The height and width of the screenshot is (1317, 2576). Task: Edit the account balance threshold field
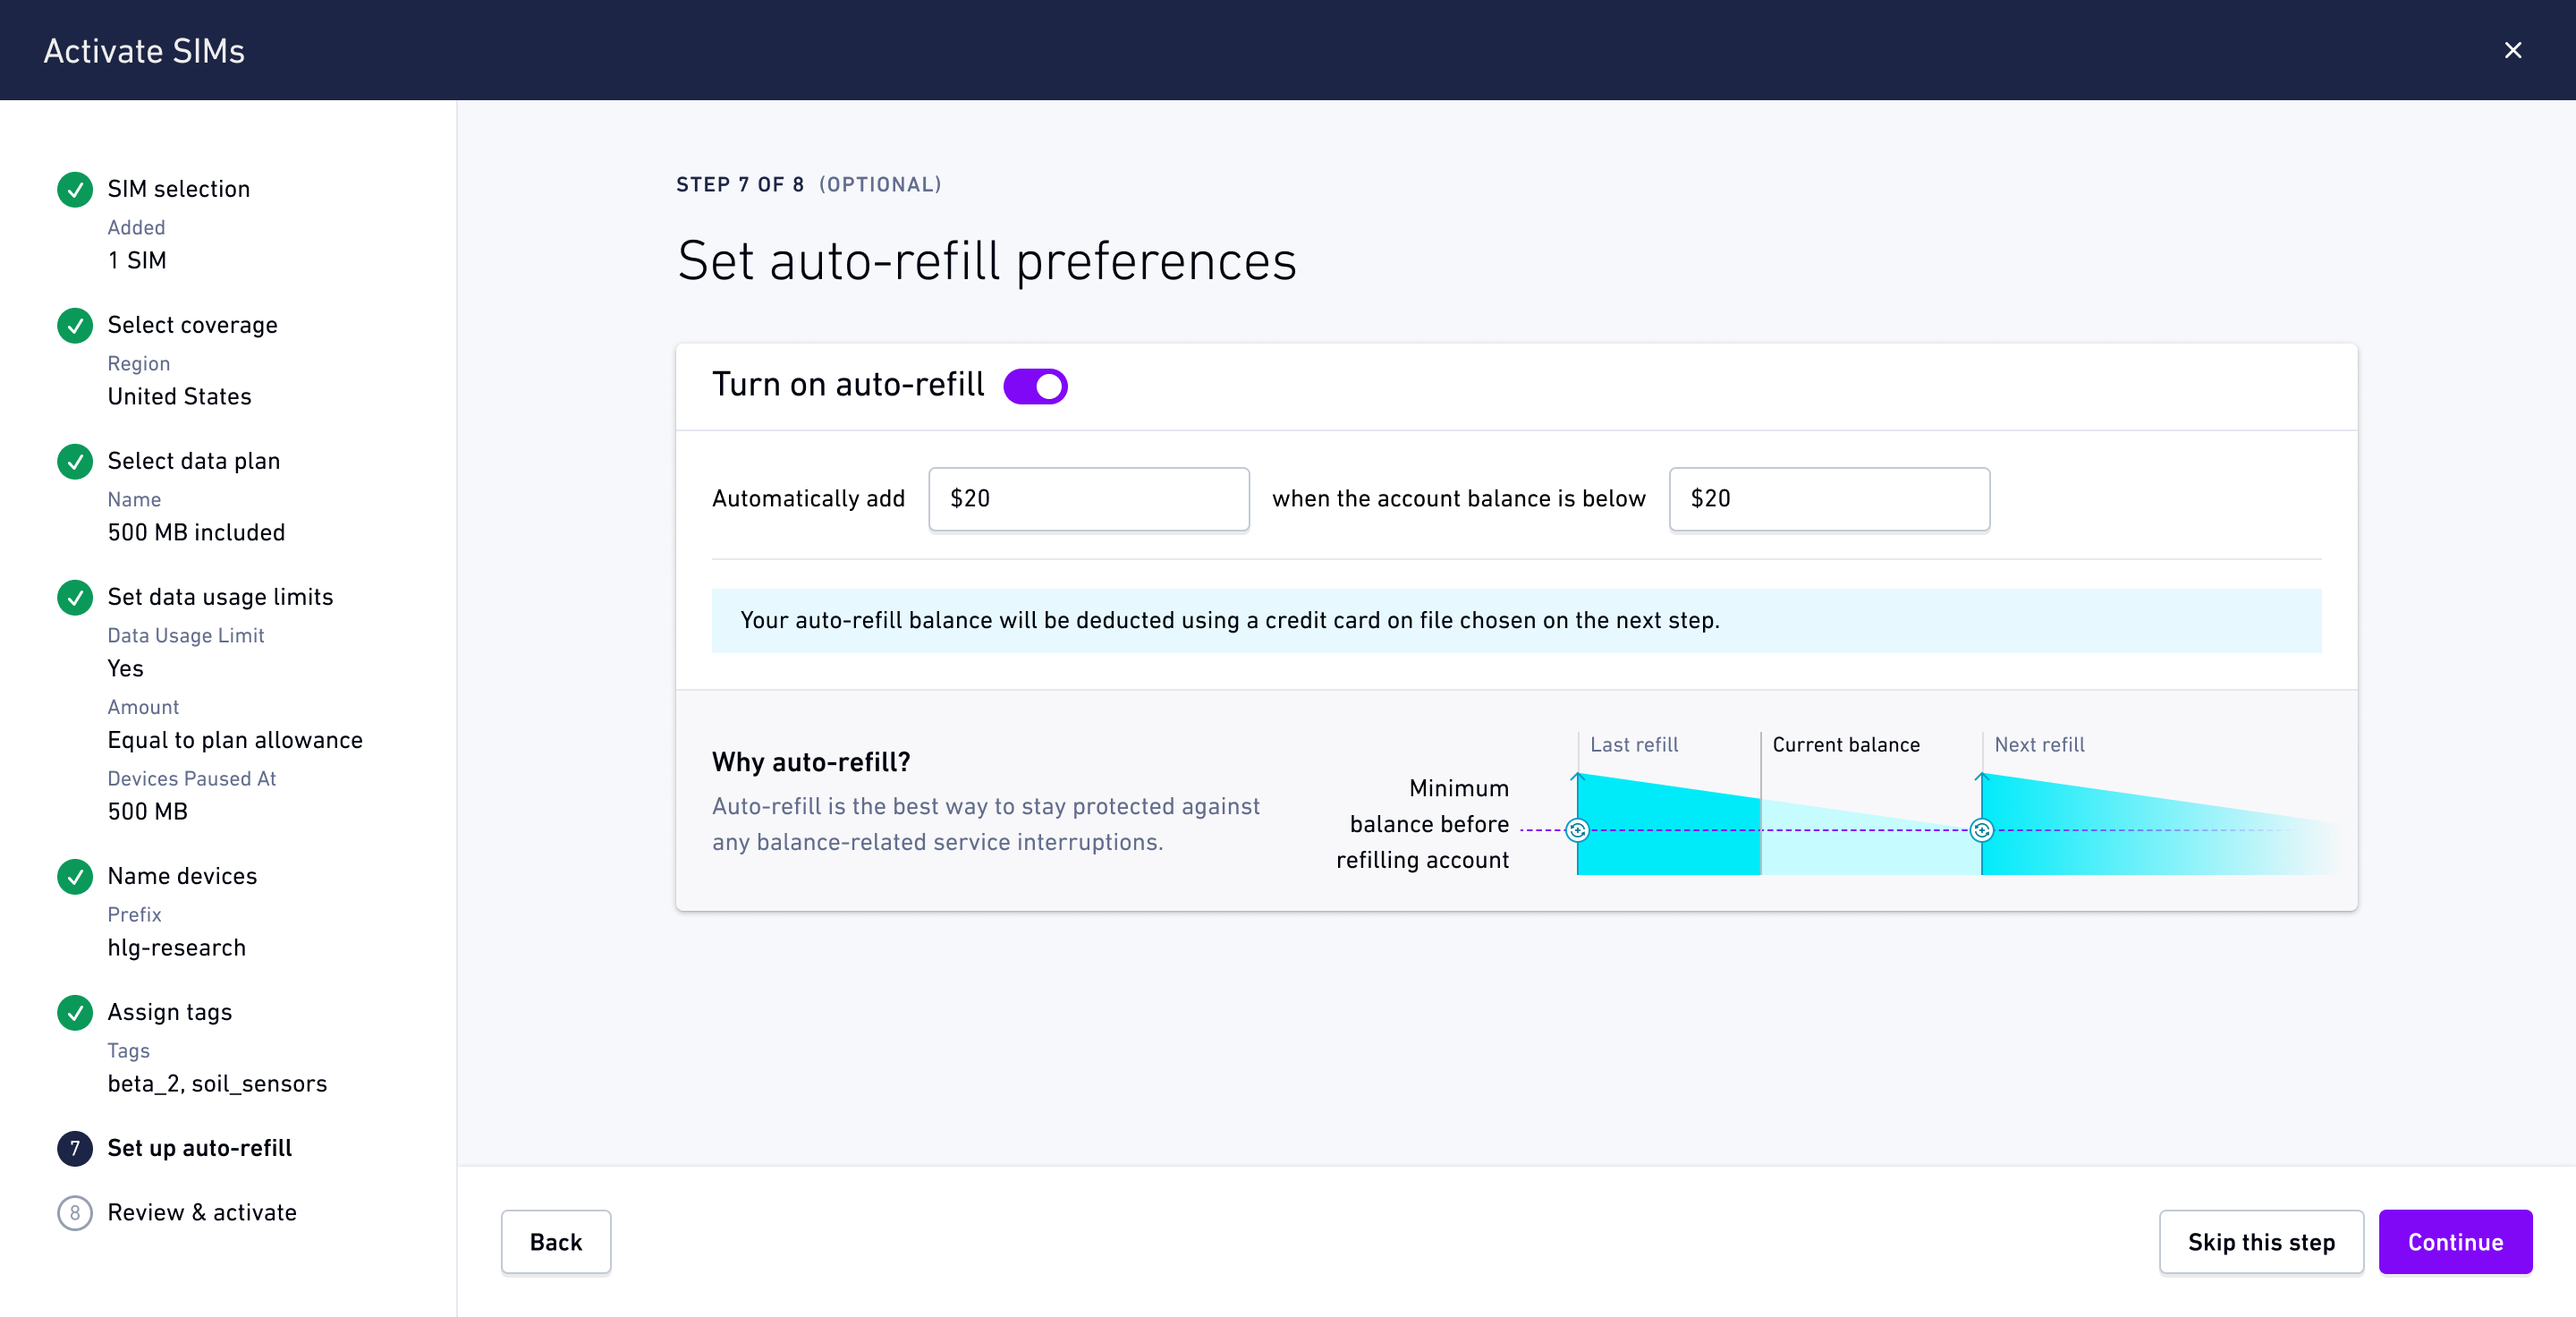pos(1829,499)
